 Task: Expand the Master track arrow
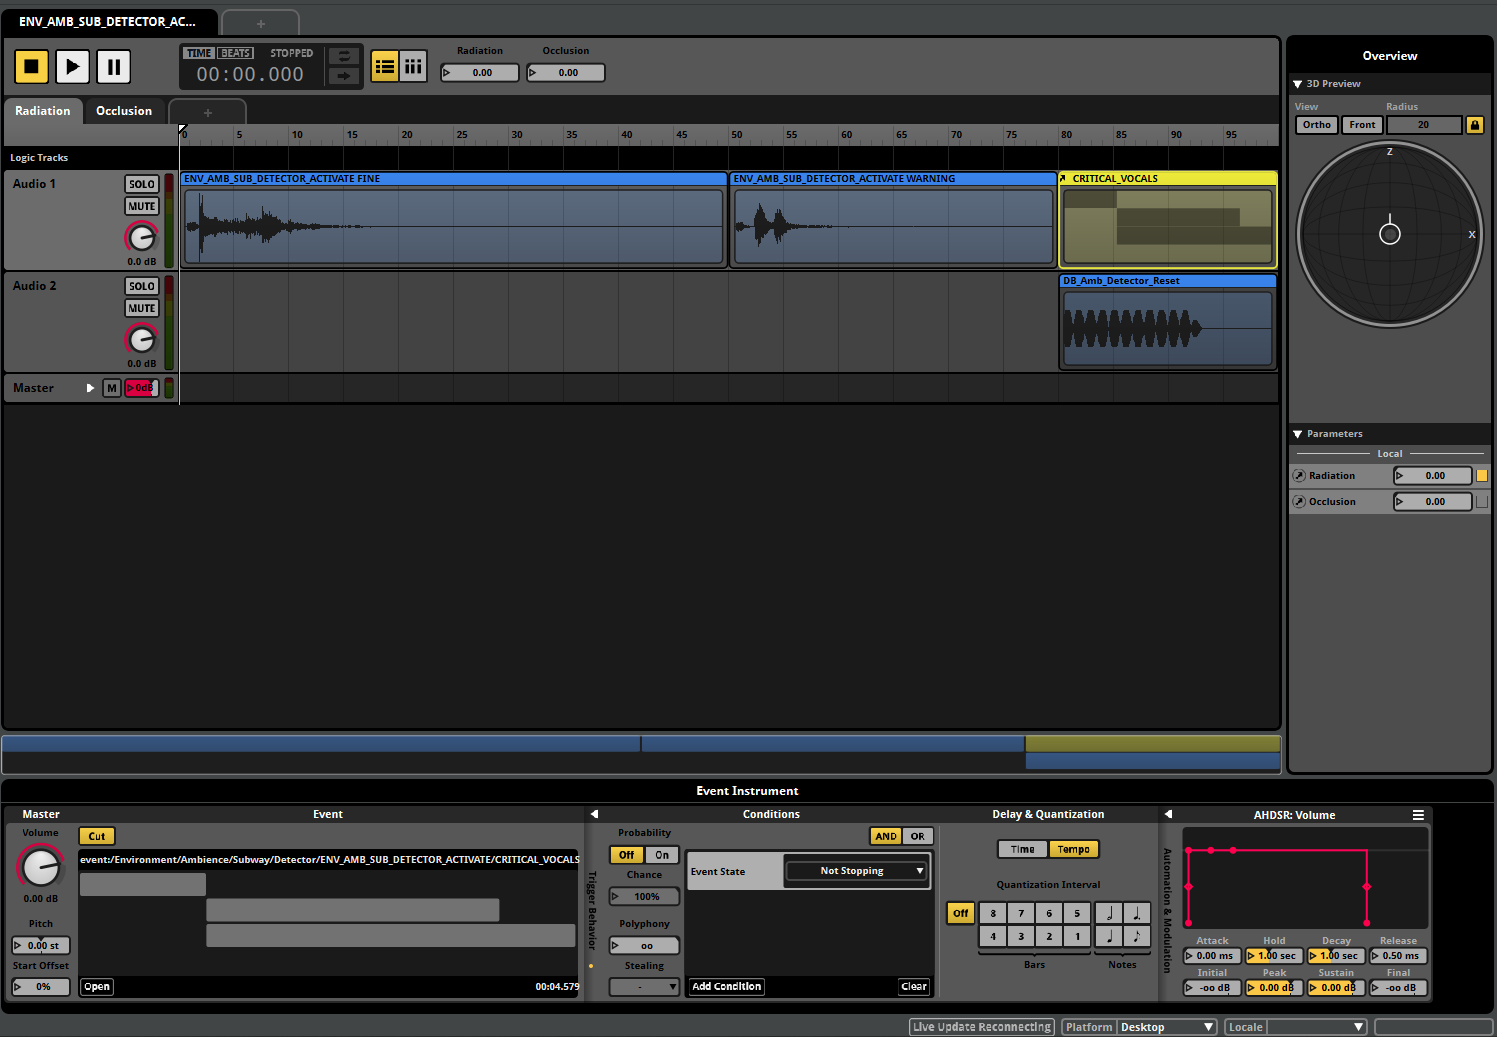tap(90, 388)
